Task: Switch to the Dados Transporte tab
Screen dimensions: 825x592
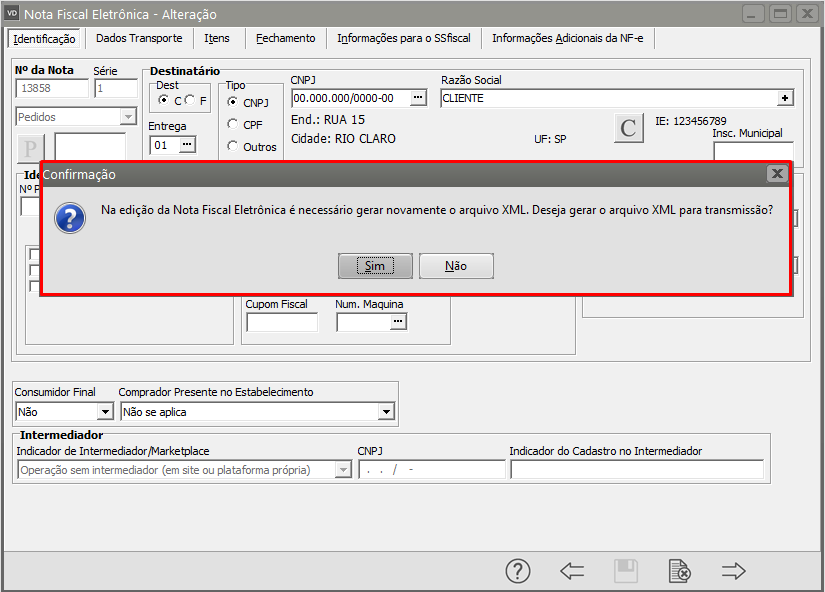Action: (139, 38)
